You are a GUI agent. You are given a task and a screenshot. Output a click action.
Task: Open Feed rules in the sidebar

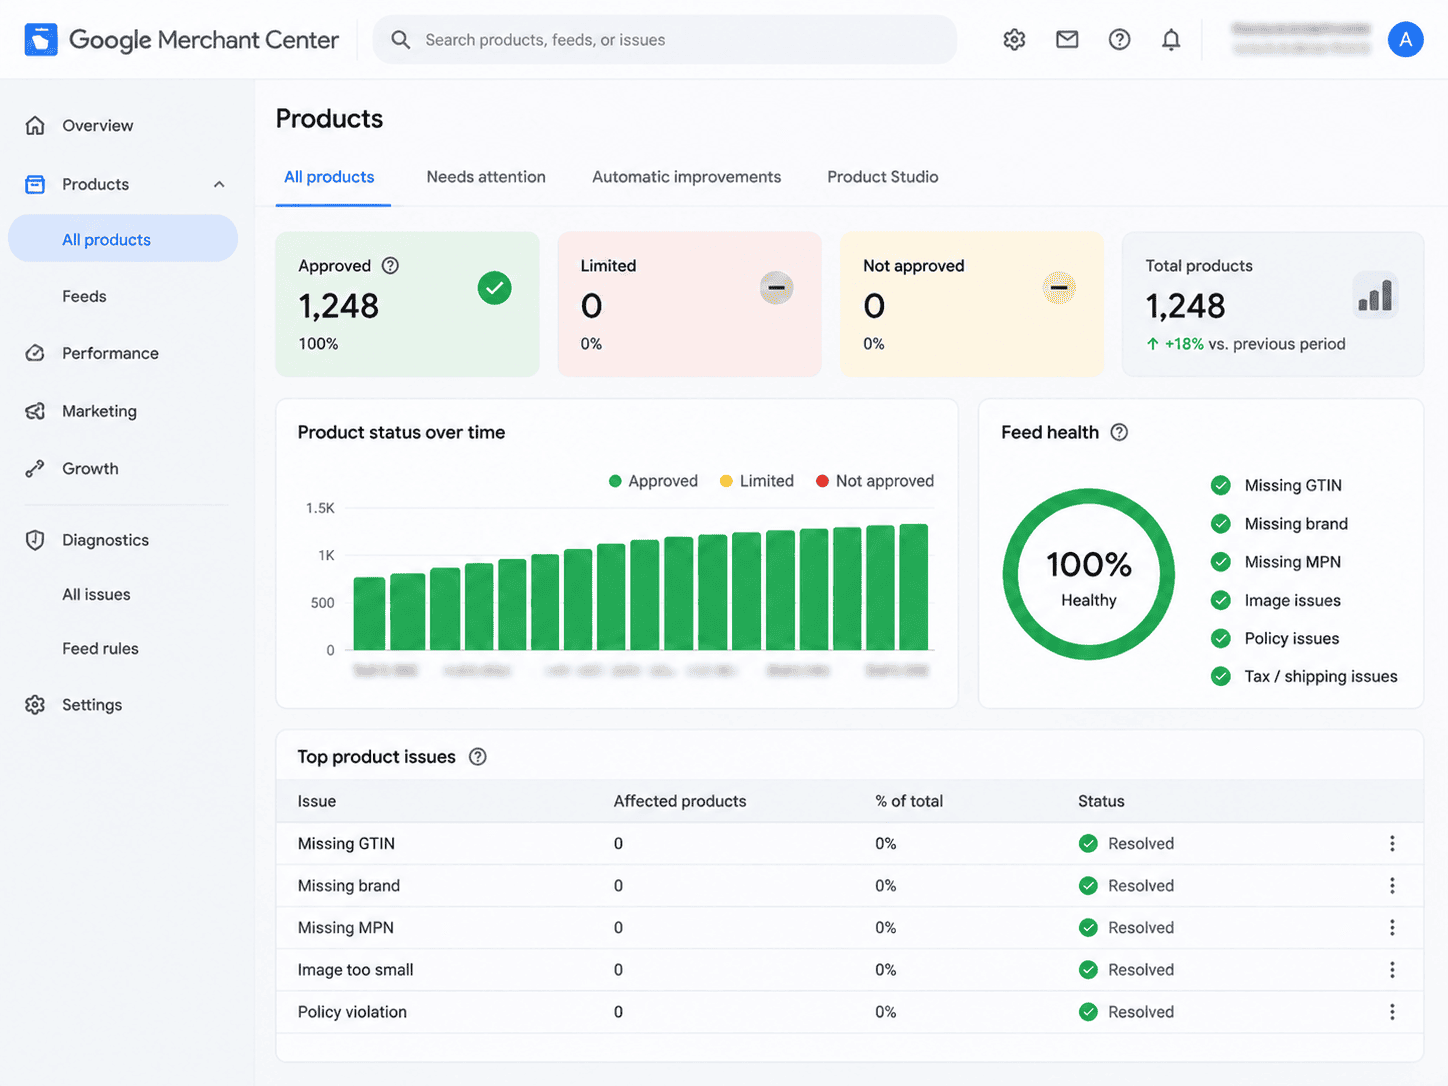100,648
